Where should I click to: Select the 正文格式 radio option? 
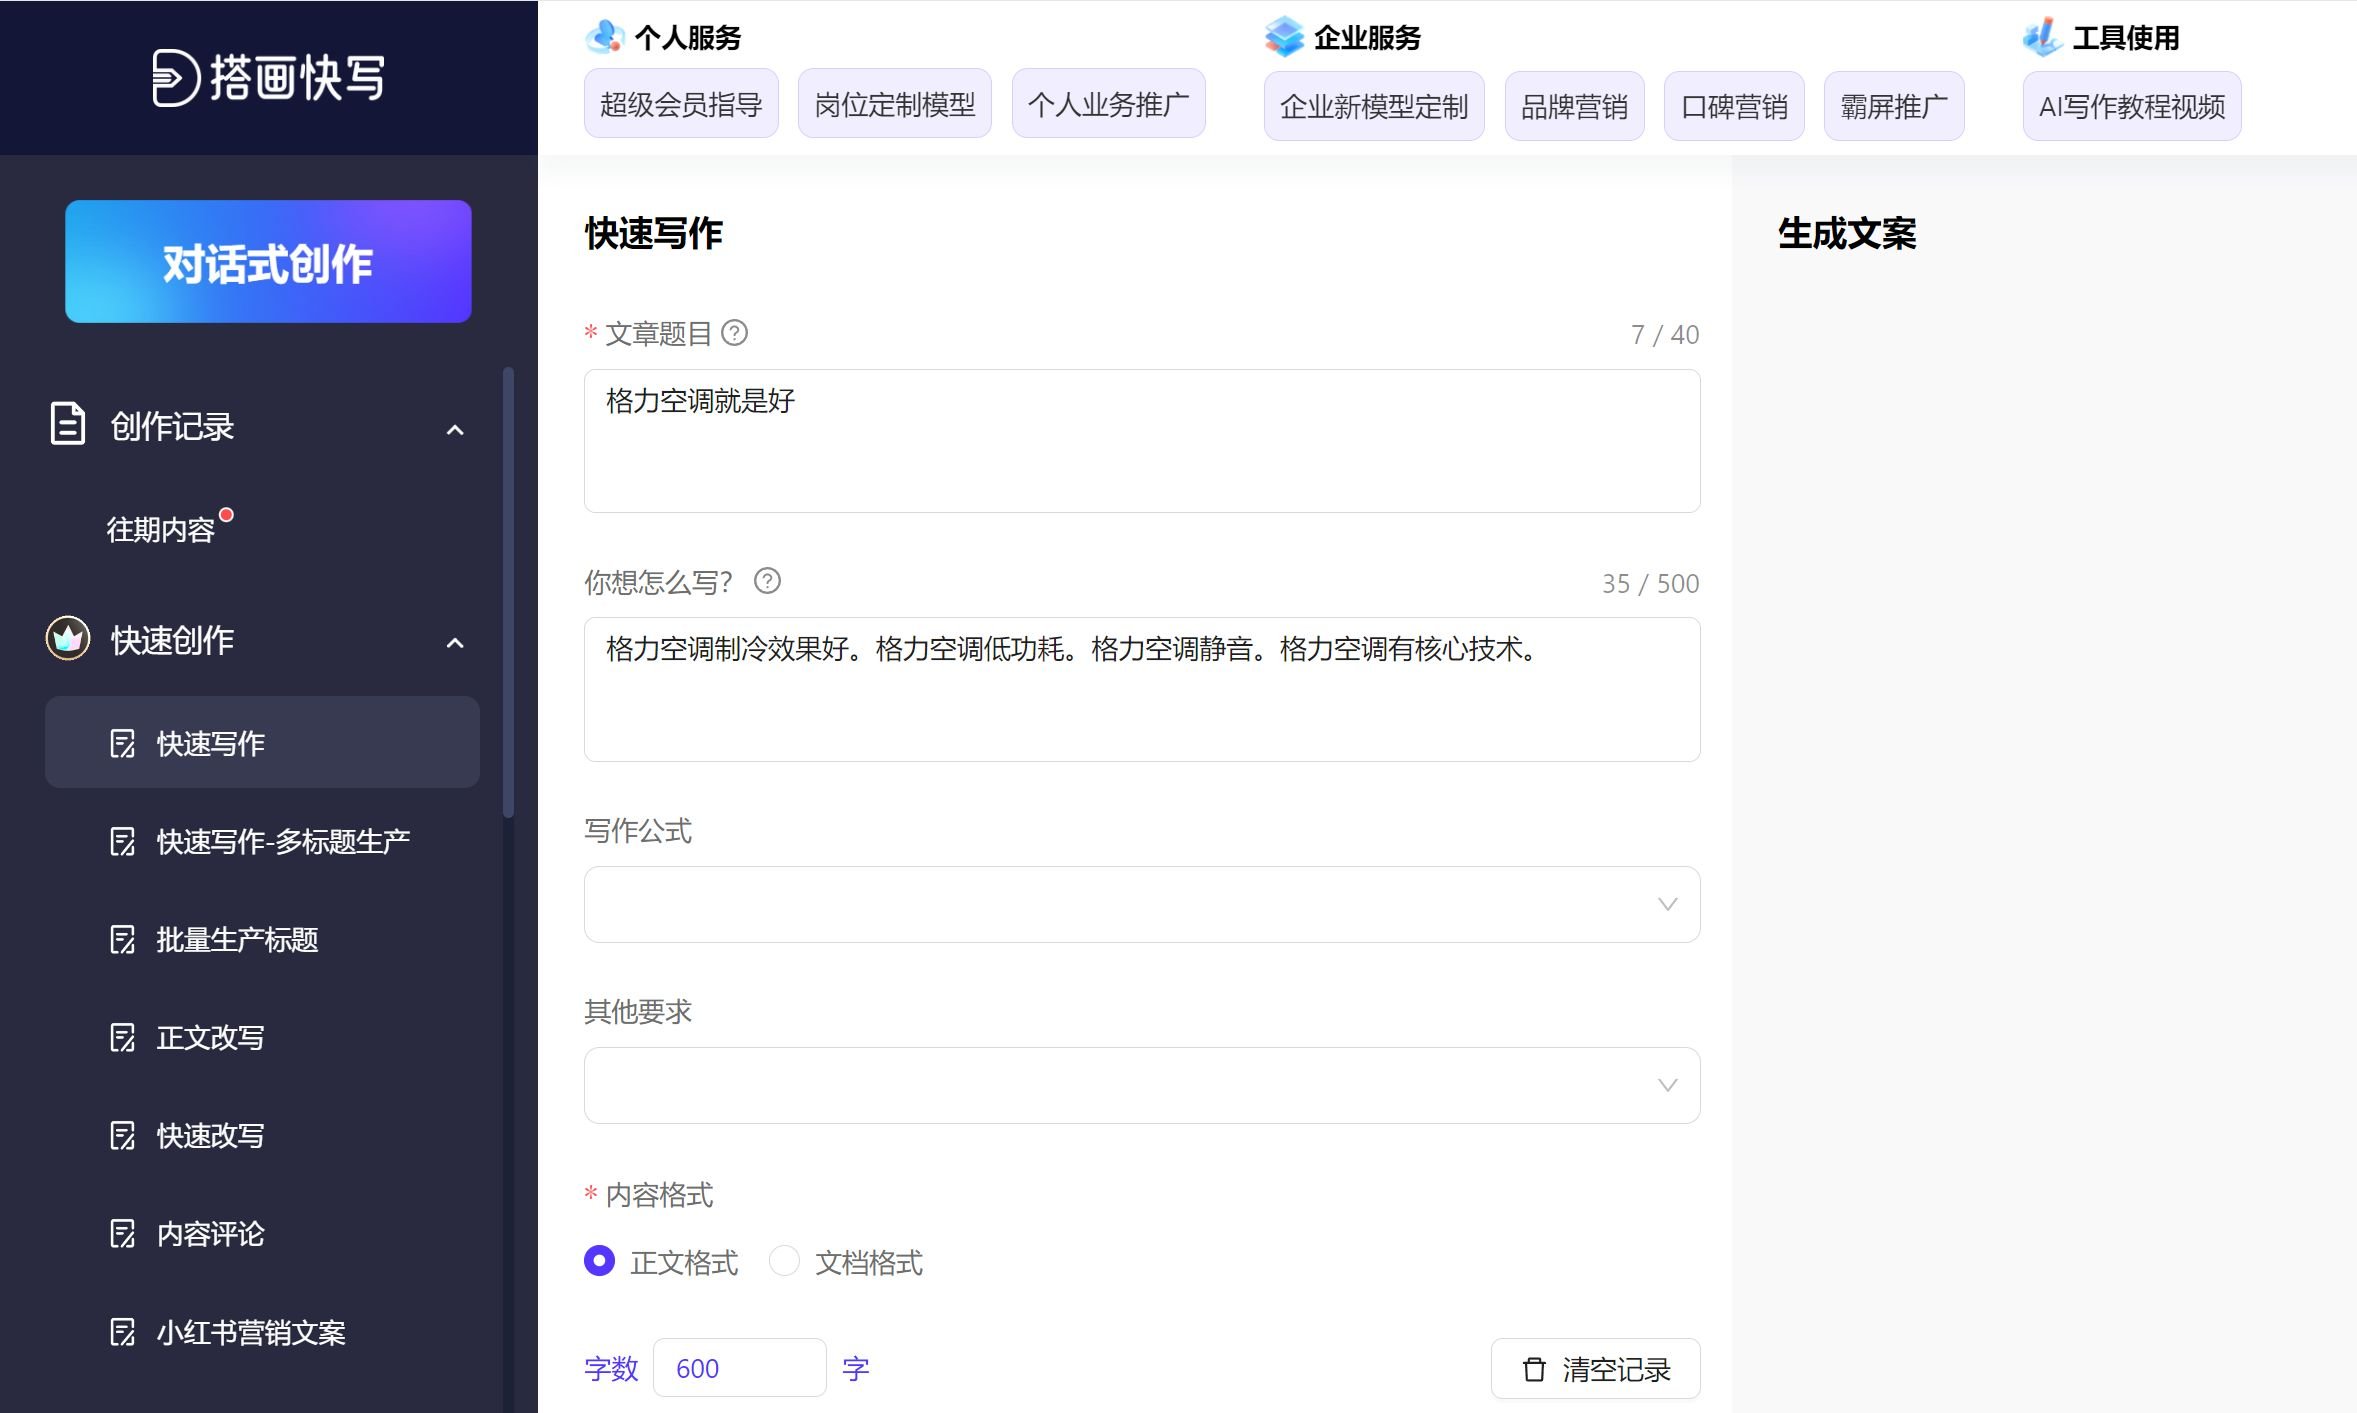coord(599,1262)
